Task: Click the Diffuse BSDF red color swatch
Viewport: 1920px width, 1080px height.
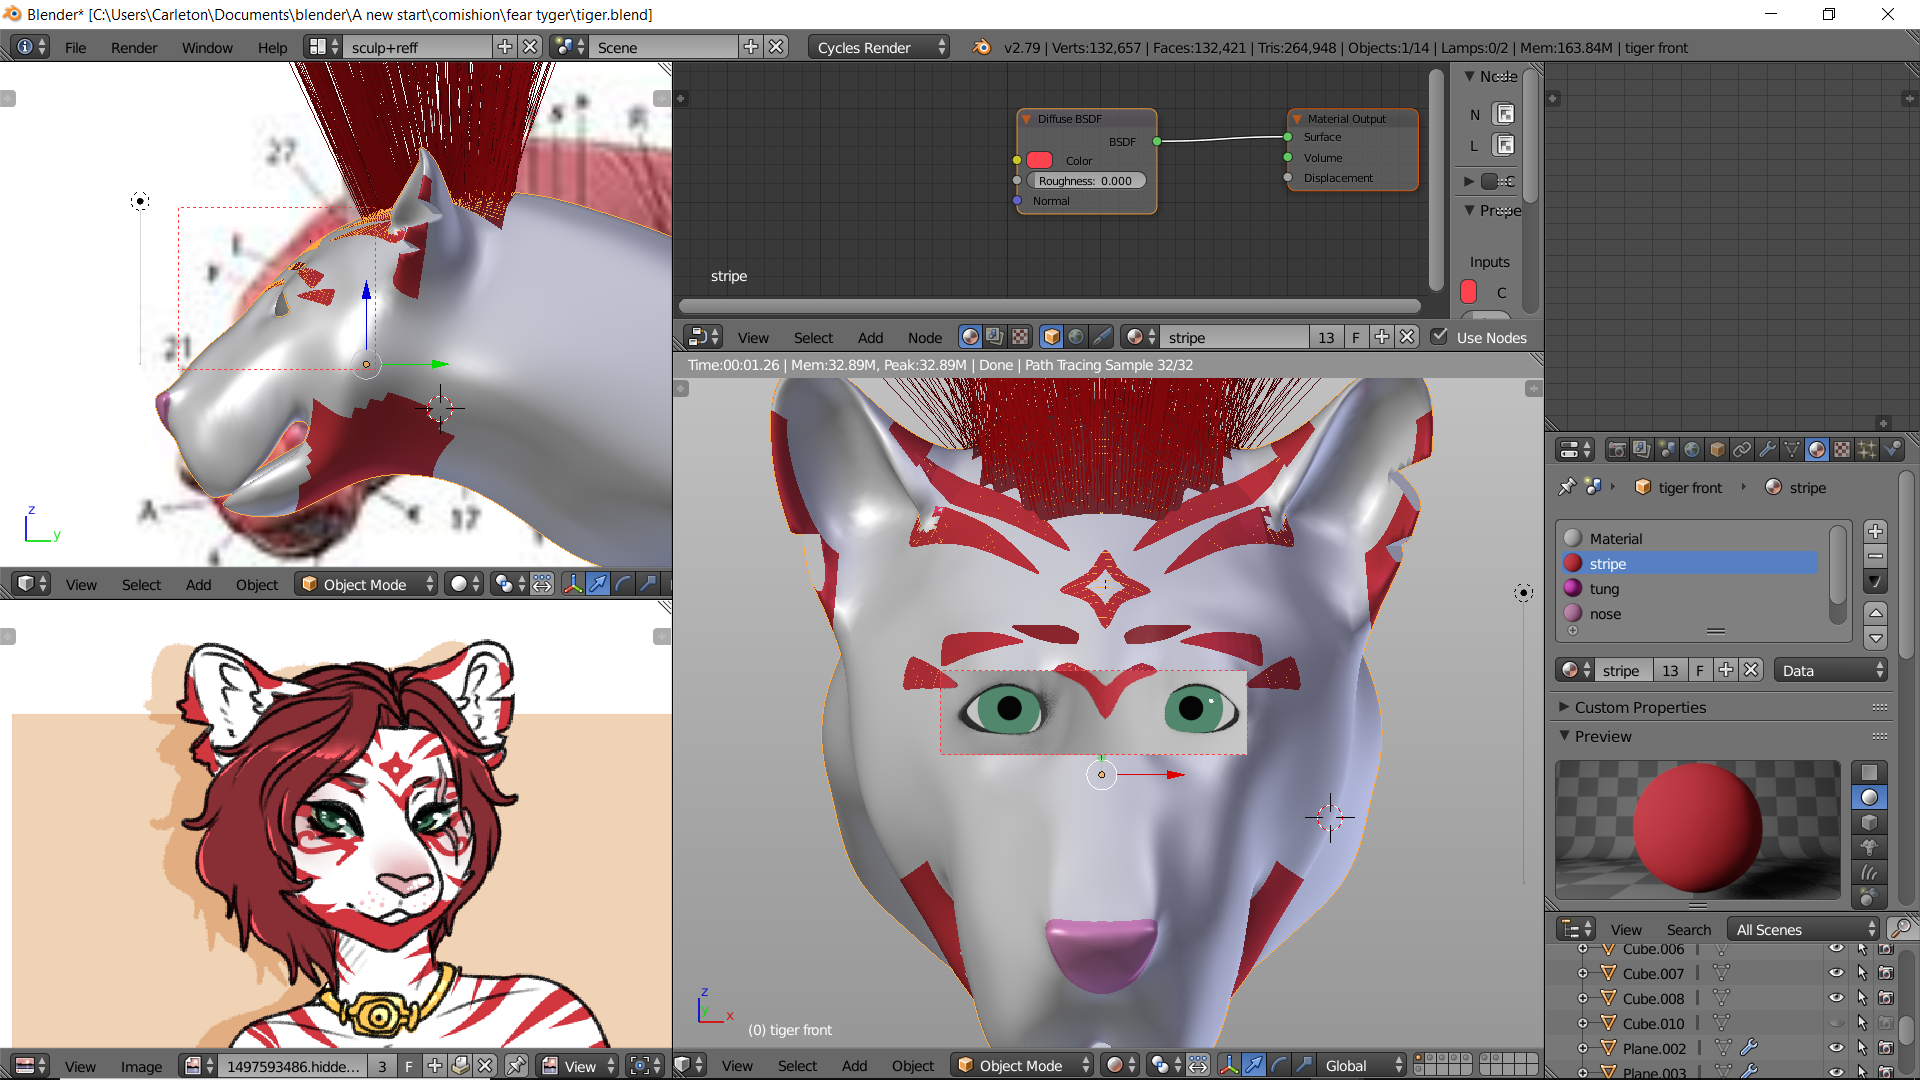Action: tap(1040, 160)
